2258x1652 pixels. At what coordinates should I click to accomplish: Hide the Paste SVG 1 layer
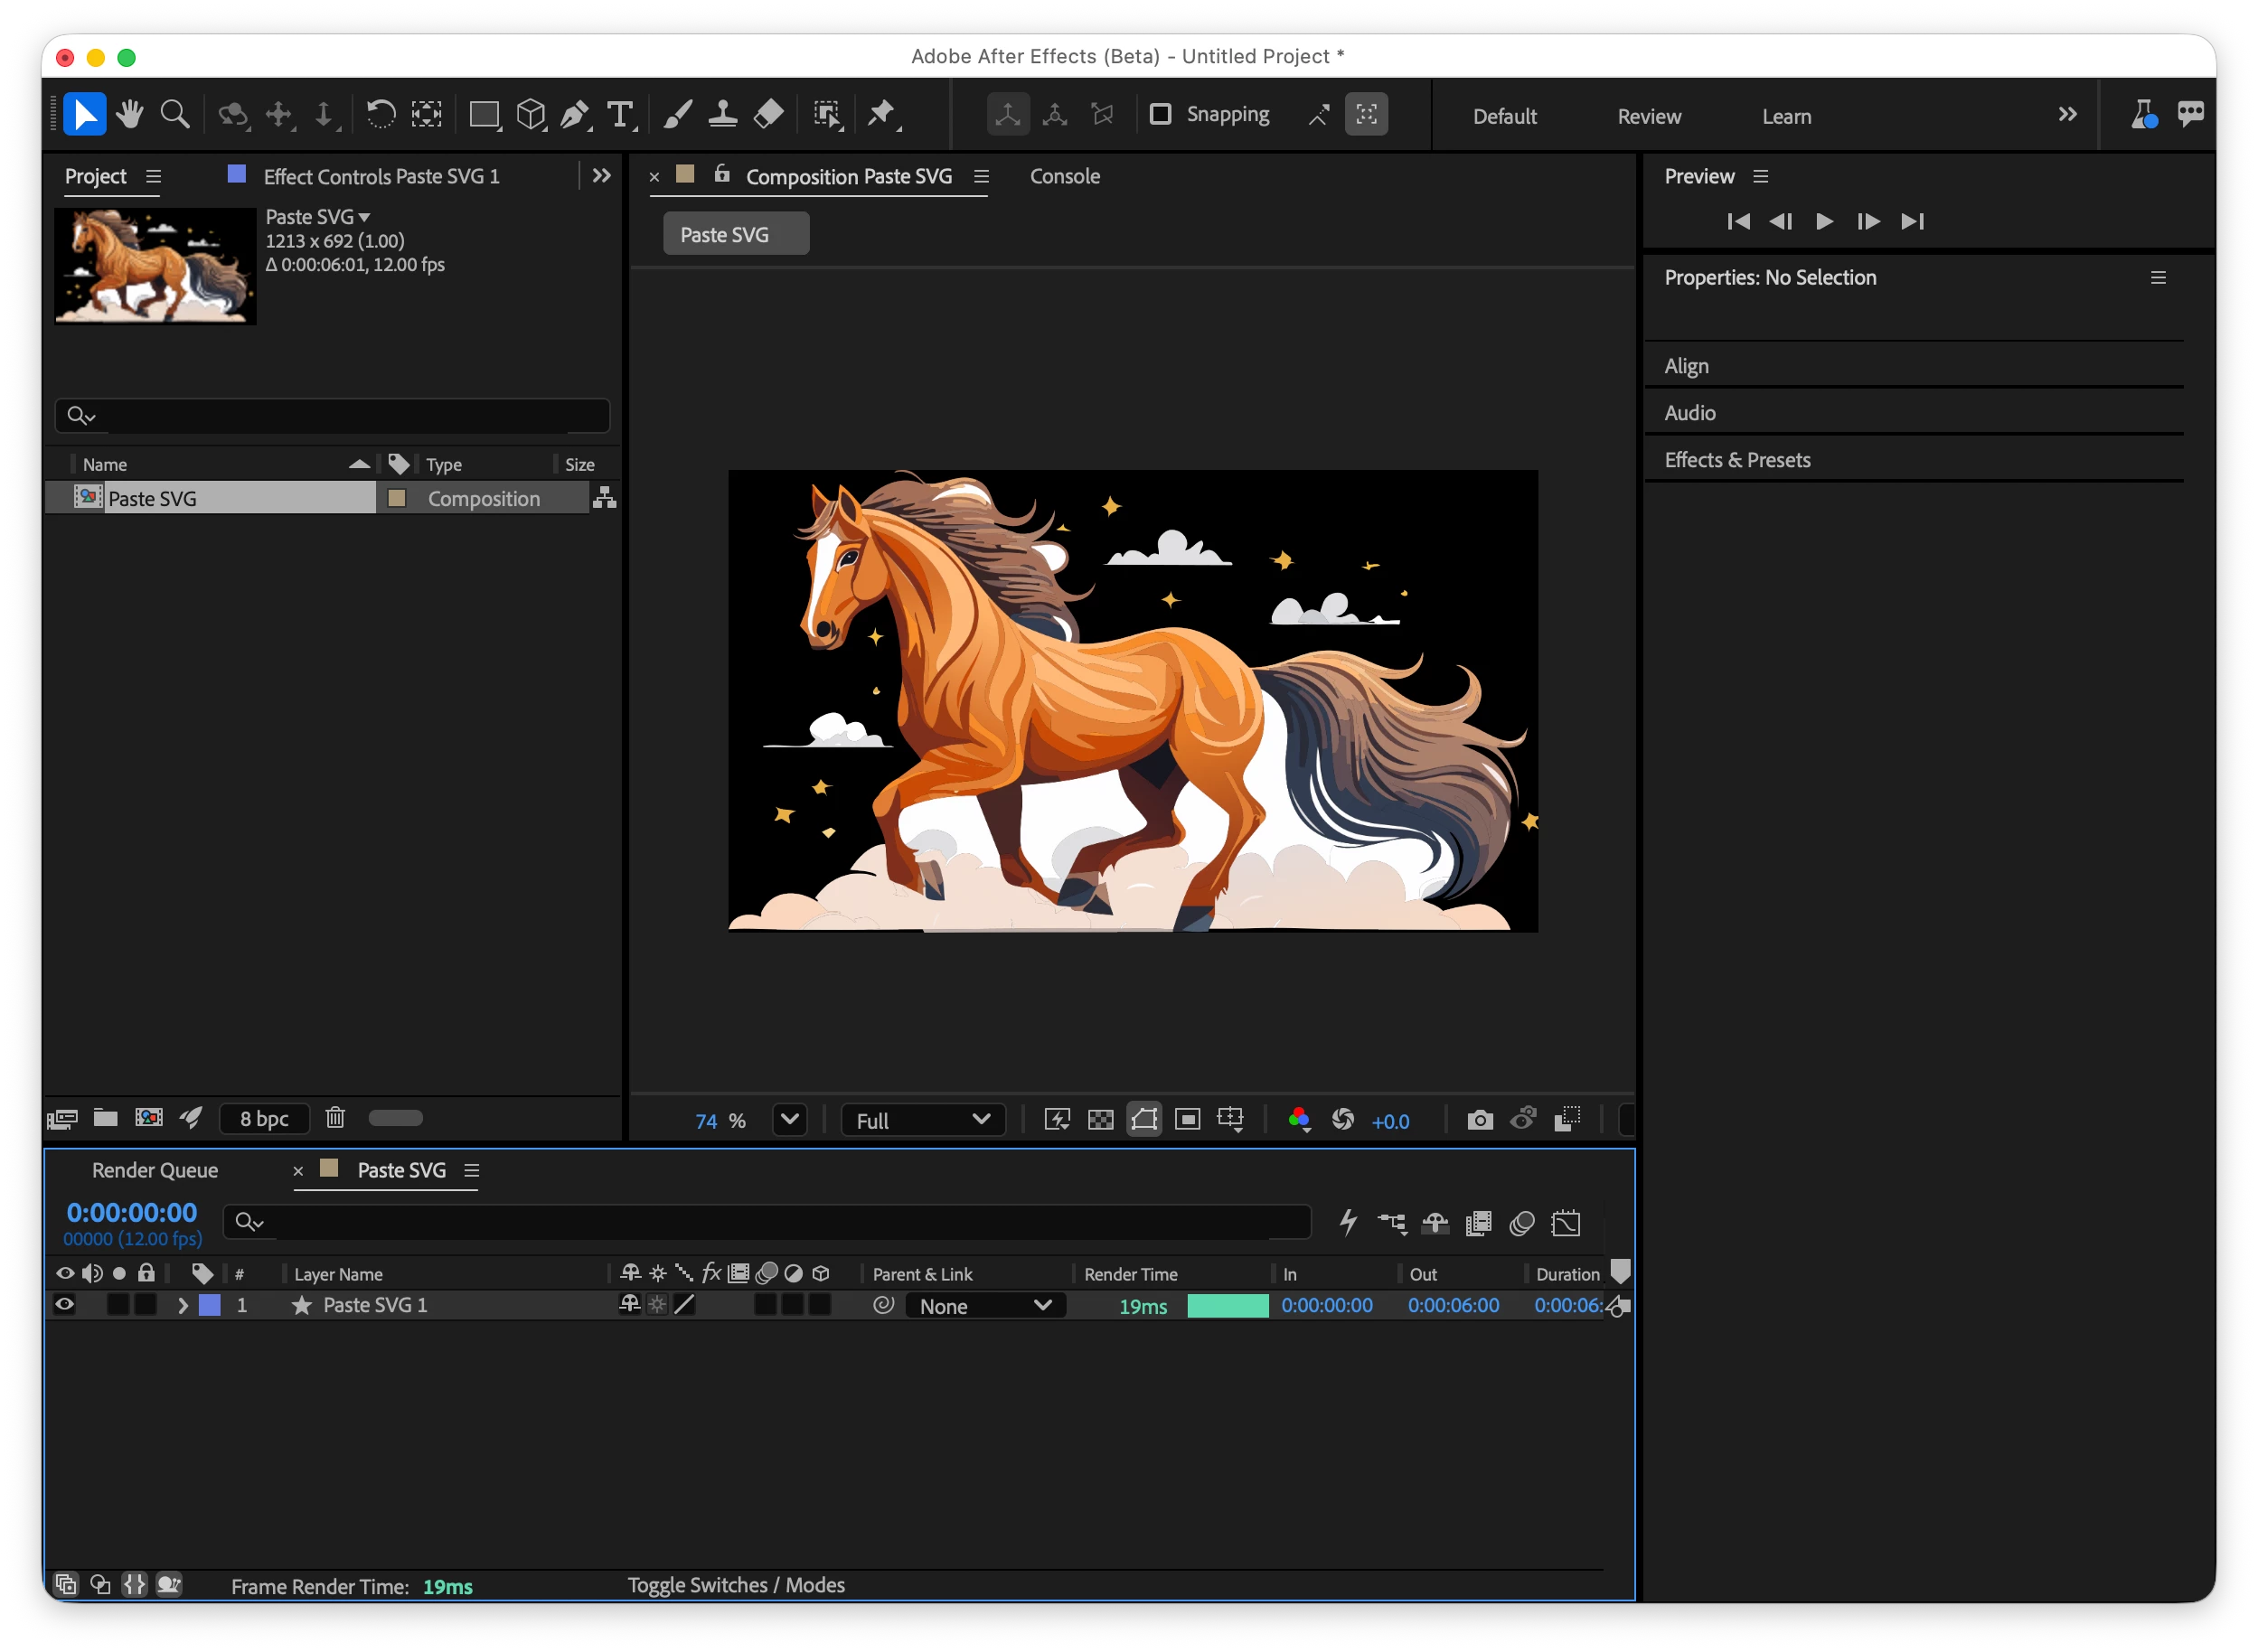click(x=65, y=1305)
